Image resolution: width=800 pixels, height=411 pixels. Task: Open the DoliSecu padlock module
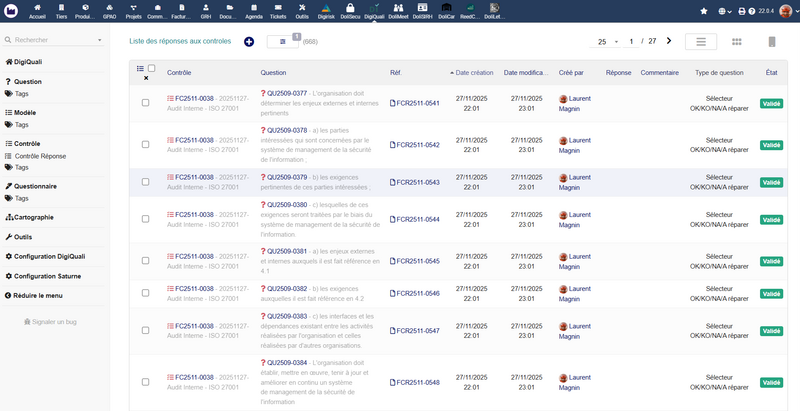(350, 11)
